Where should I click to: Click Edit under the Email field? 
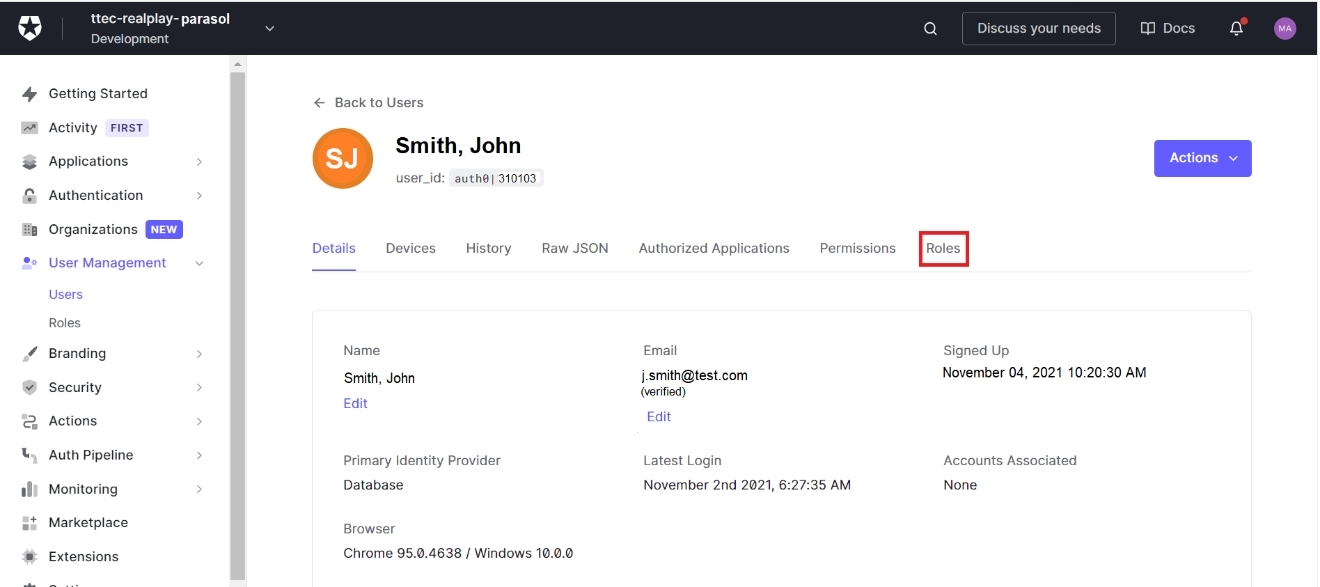coord(658,417)
